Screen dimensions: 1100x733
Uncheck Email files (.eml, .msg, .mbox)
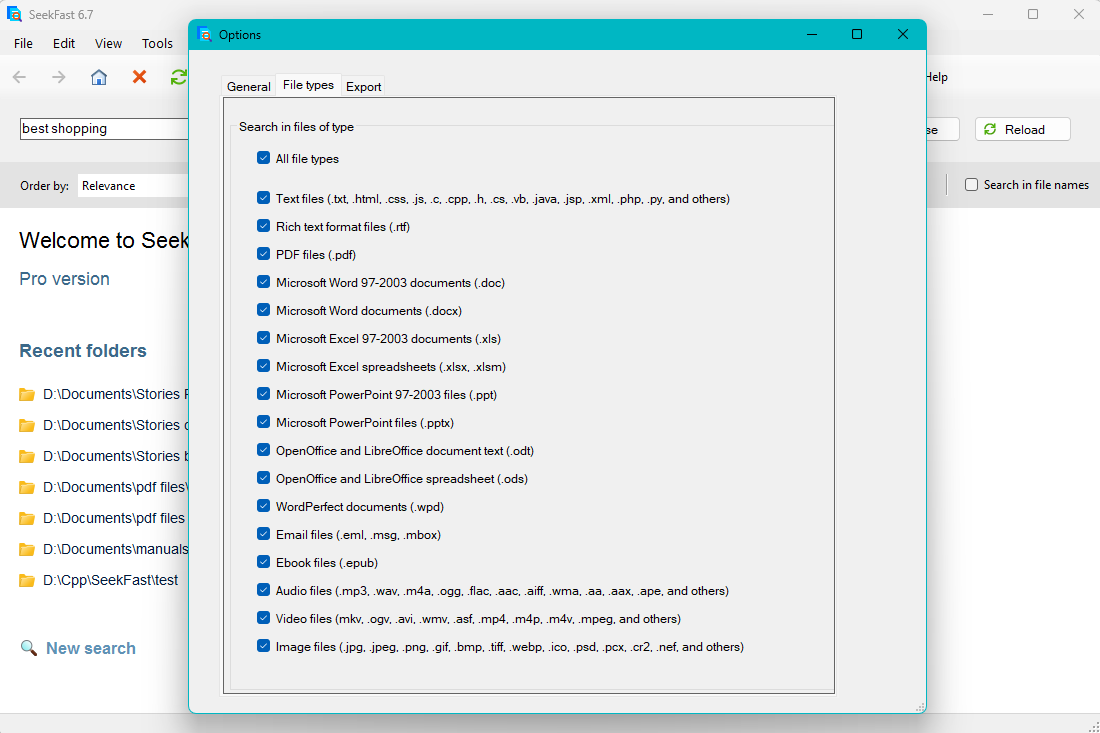pyautogui.click(x=263, y=534)
